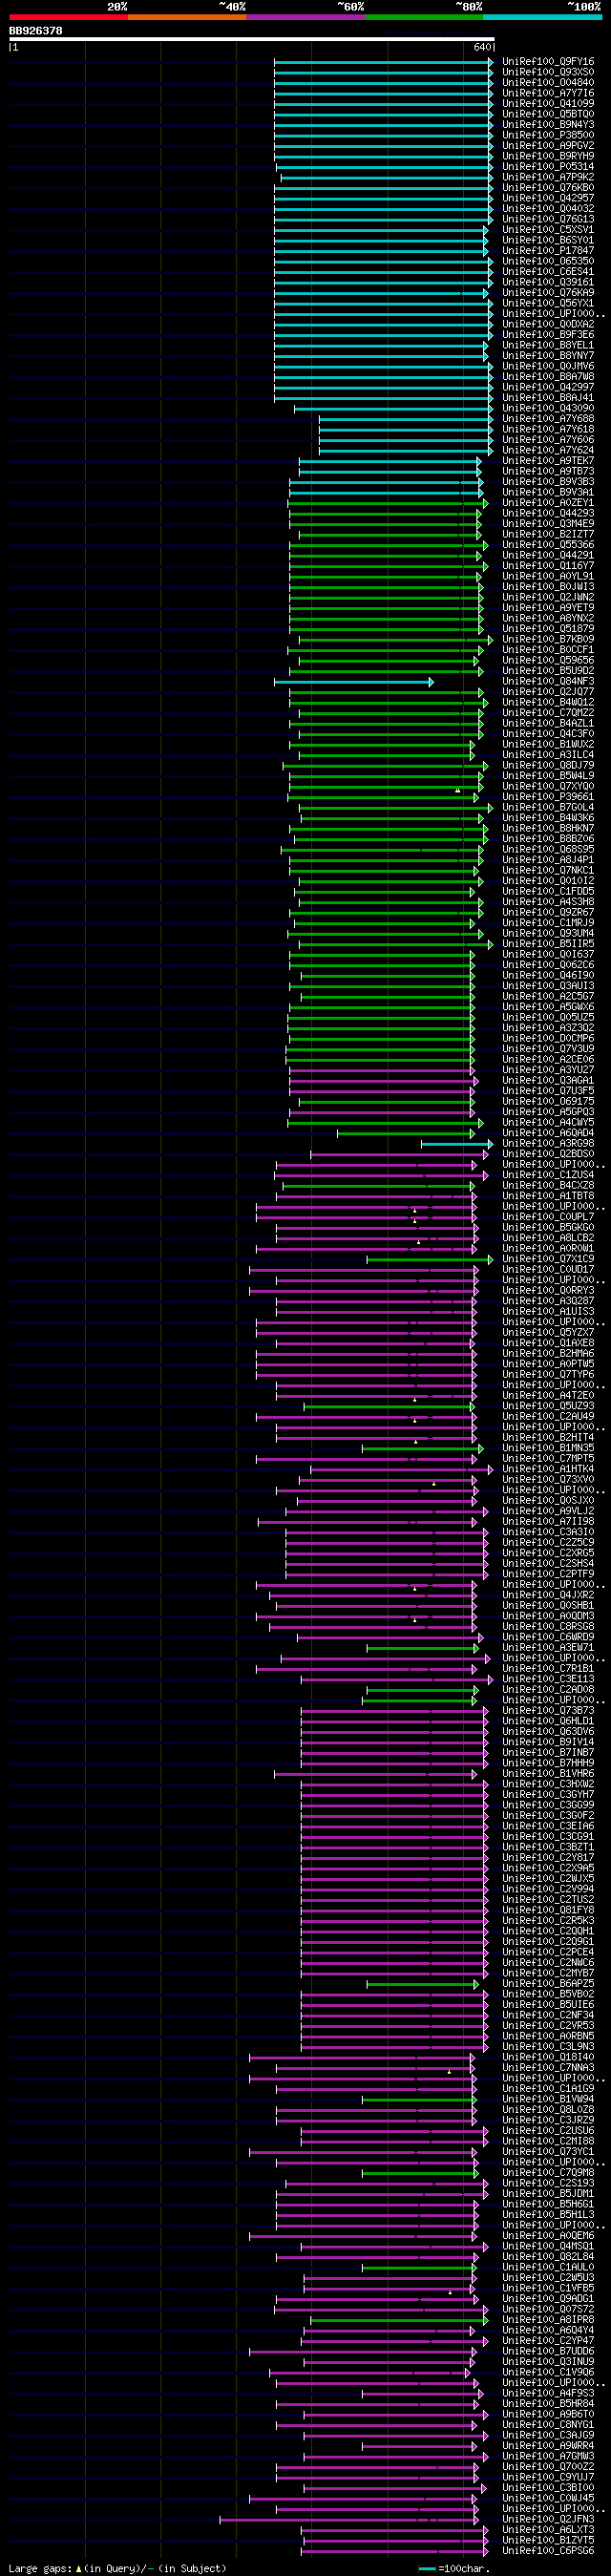Screen dimensions: 611x2576
Task: Select the UniRef100_A0ZEY1 label
Action: pyautogui.click(x=548, y=503)
